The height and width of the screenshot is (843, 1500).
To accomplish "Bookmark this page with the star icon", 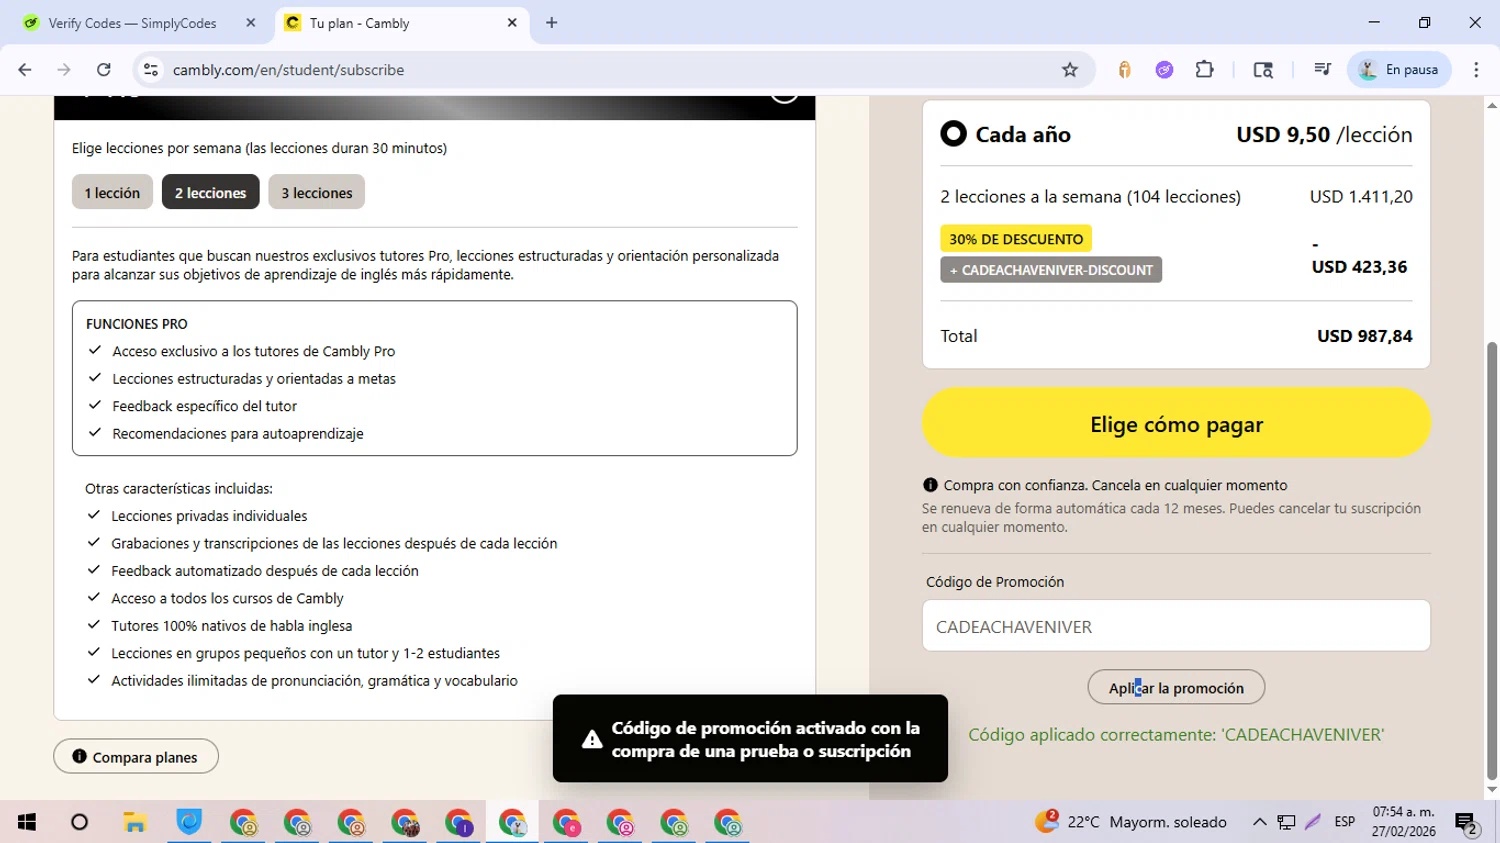I will [1070, 70].
